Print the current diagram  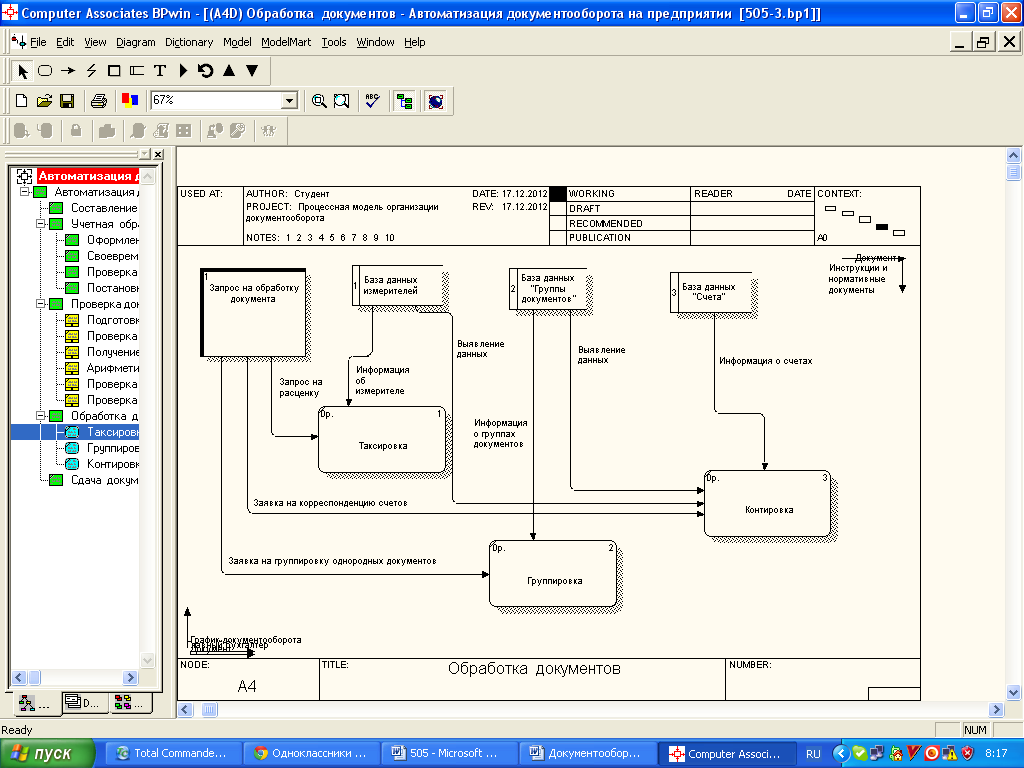click(99, 101)
